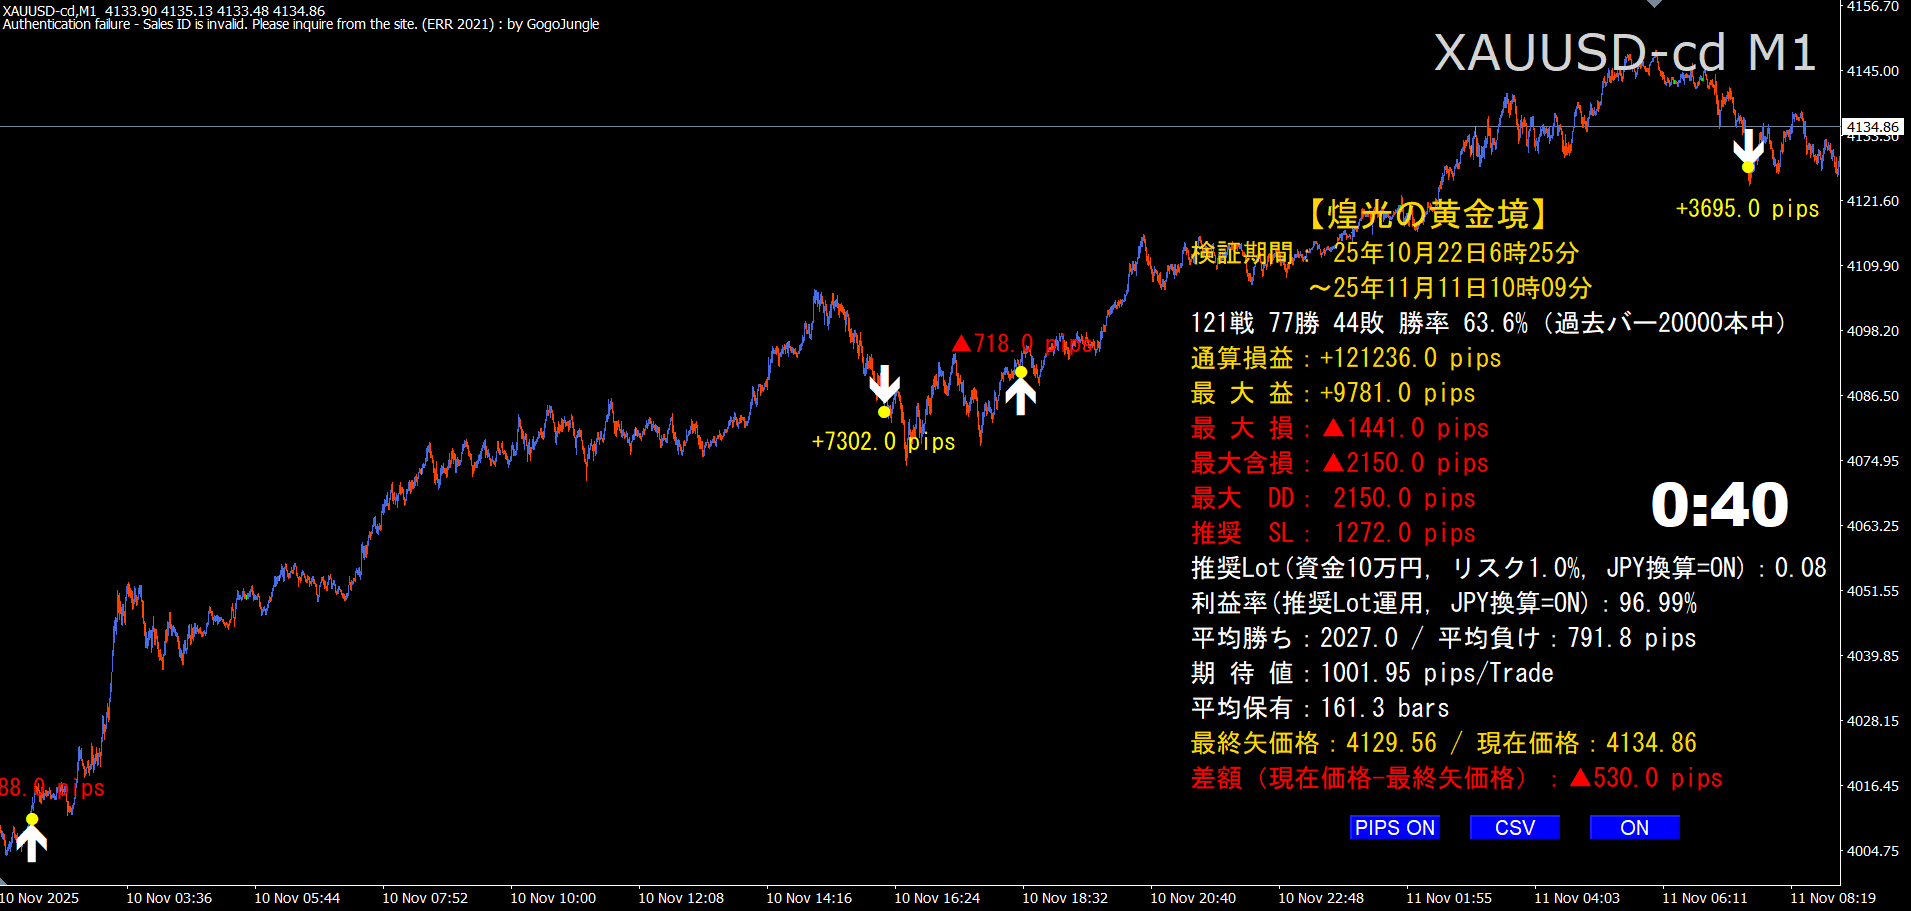The image size is (1911, 911).
Task: Click yellow dot above the bottom-left up arrow
Action: [32, 819]
